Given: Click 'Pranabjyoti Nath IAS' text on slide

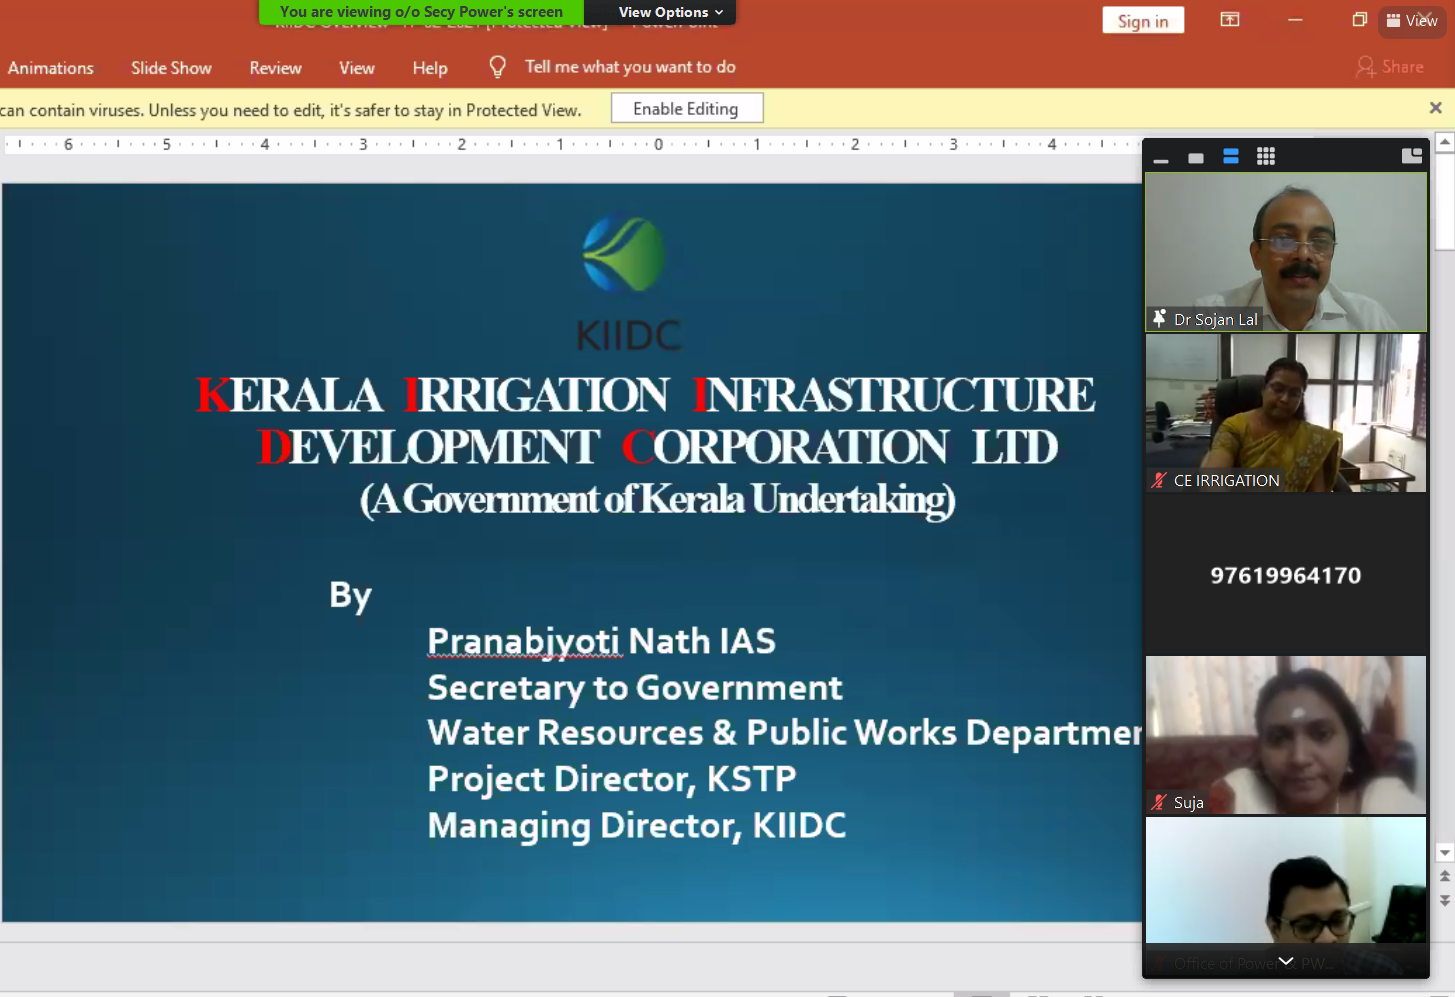Looking at the screenshot, I should click(x=601, y=642).
